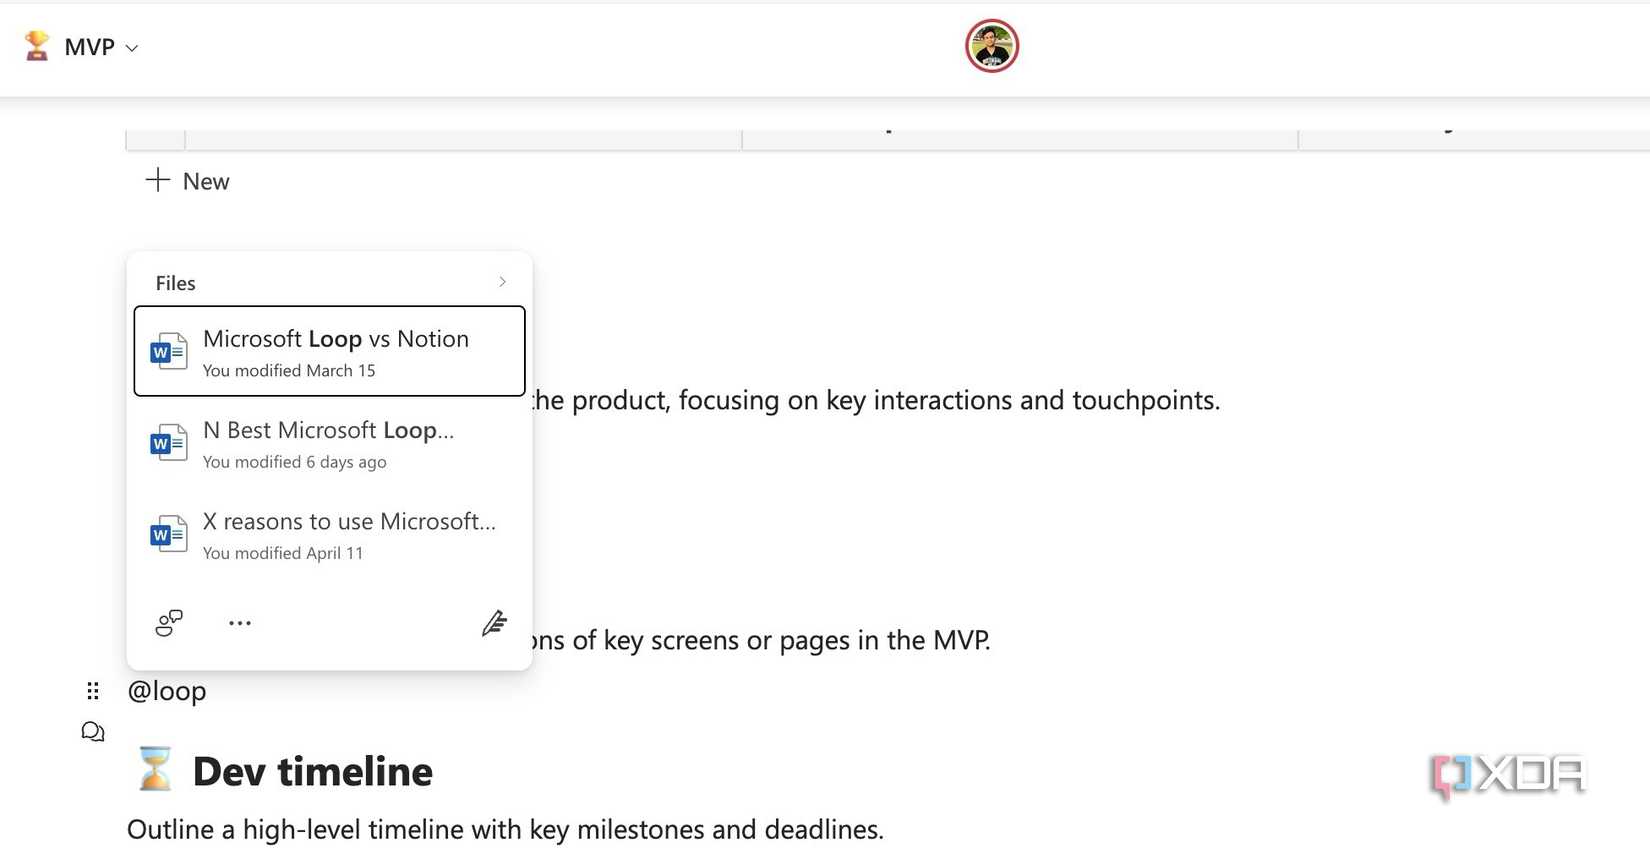The height and width of the screenshot is (866, 1650).
Task: Click Word icon beside Microsoft Loop vs Notion
Action: coord(168,352)
